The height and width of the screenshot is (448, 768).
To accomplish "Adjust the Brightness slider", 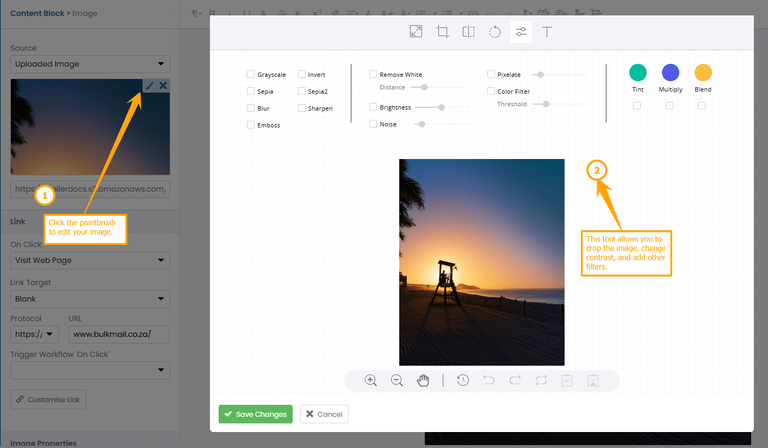I will tap(441, 107).
